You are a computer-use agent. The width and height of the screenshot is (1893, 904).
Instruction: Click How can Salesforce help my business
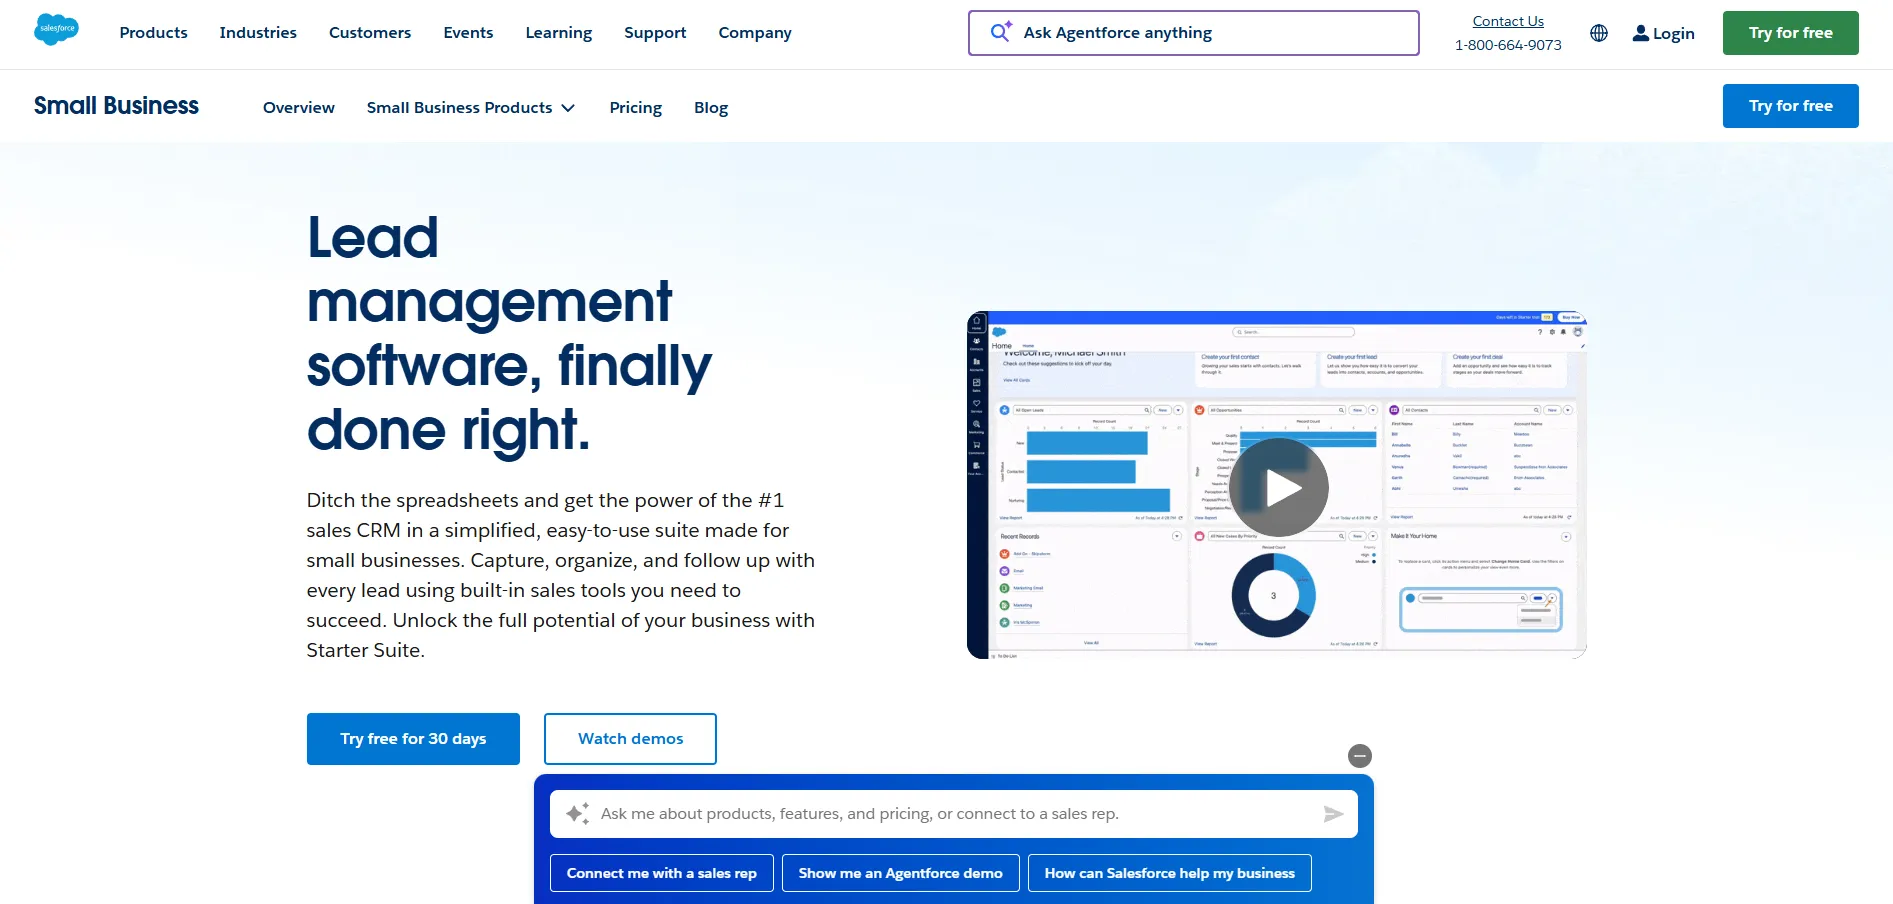tap(1169, 873)
